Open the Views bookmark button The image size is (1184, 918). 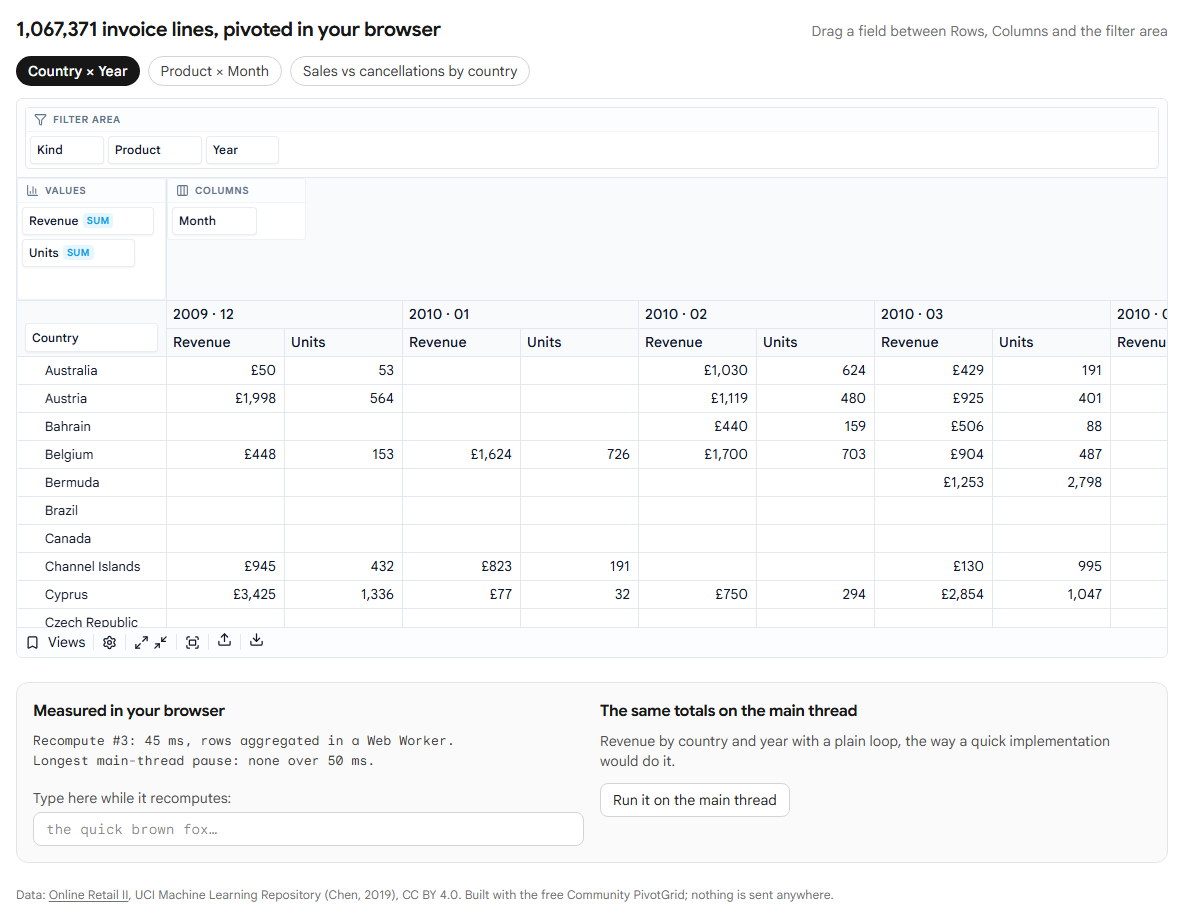click(x=56, y=642)
